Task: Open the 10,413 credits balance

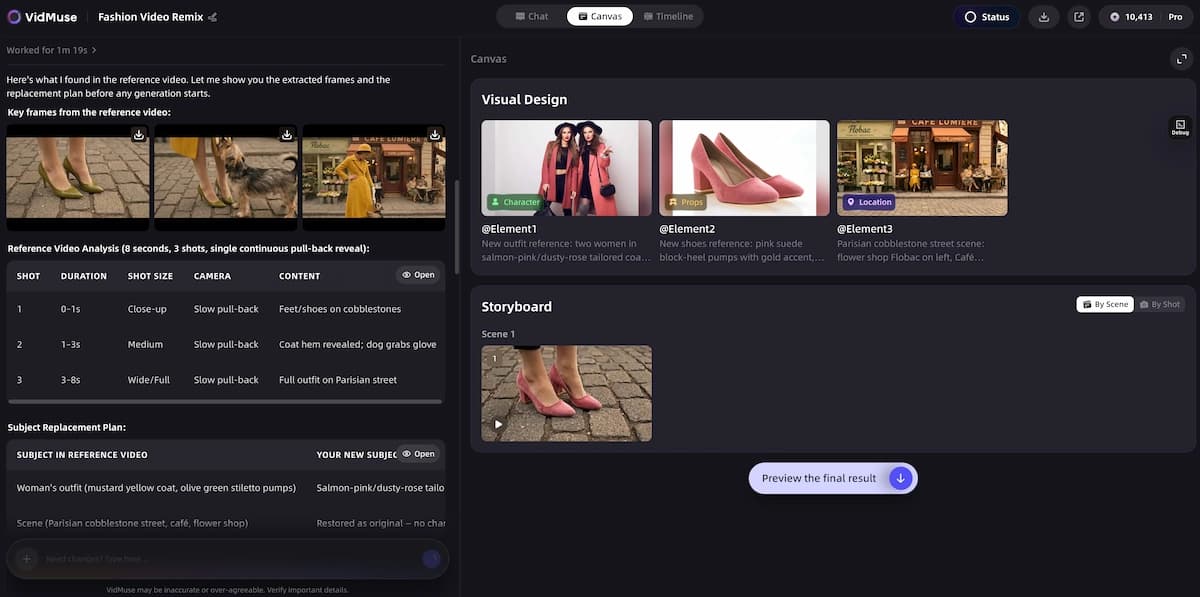Action: click(x=1131, y=17)
